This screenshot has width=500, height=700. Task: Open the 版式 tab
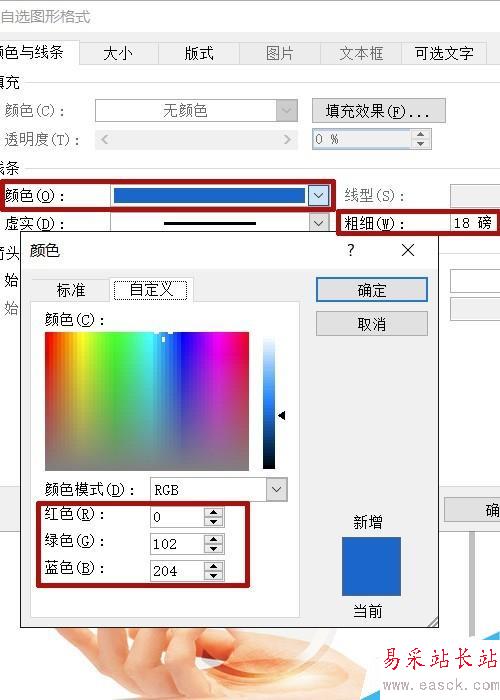pos(199,54)
